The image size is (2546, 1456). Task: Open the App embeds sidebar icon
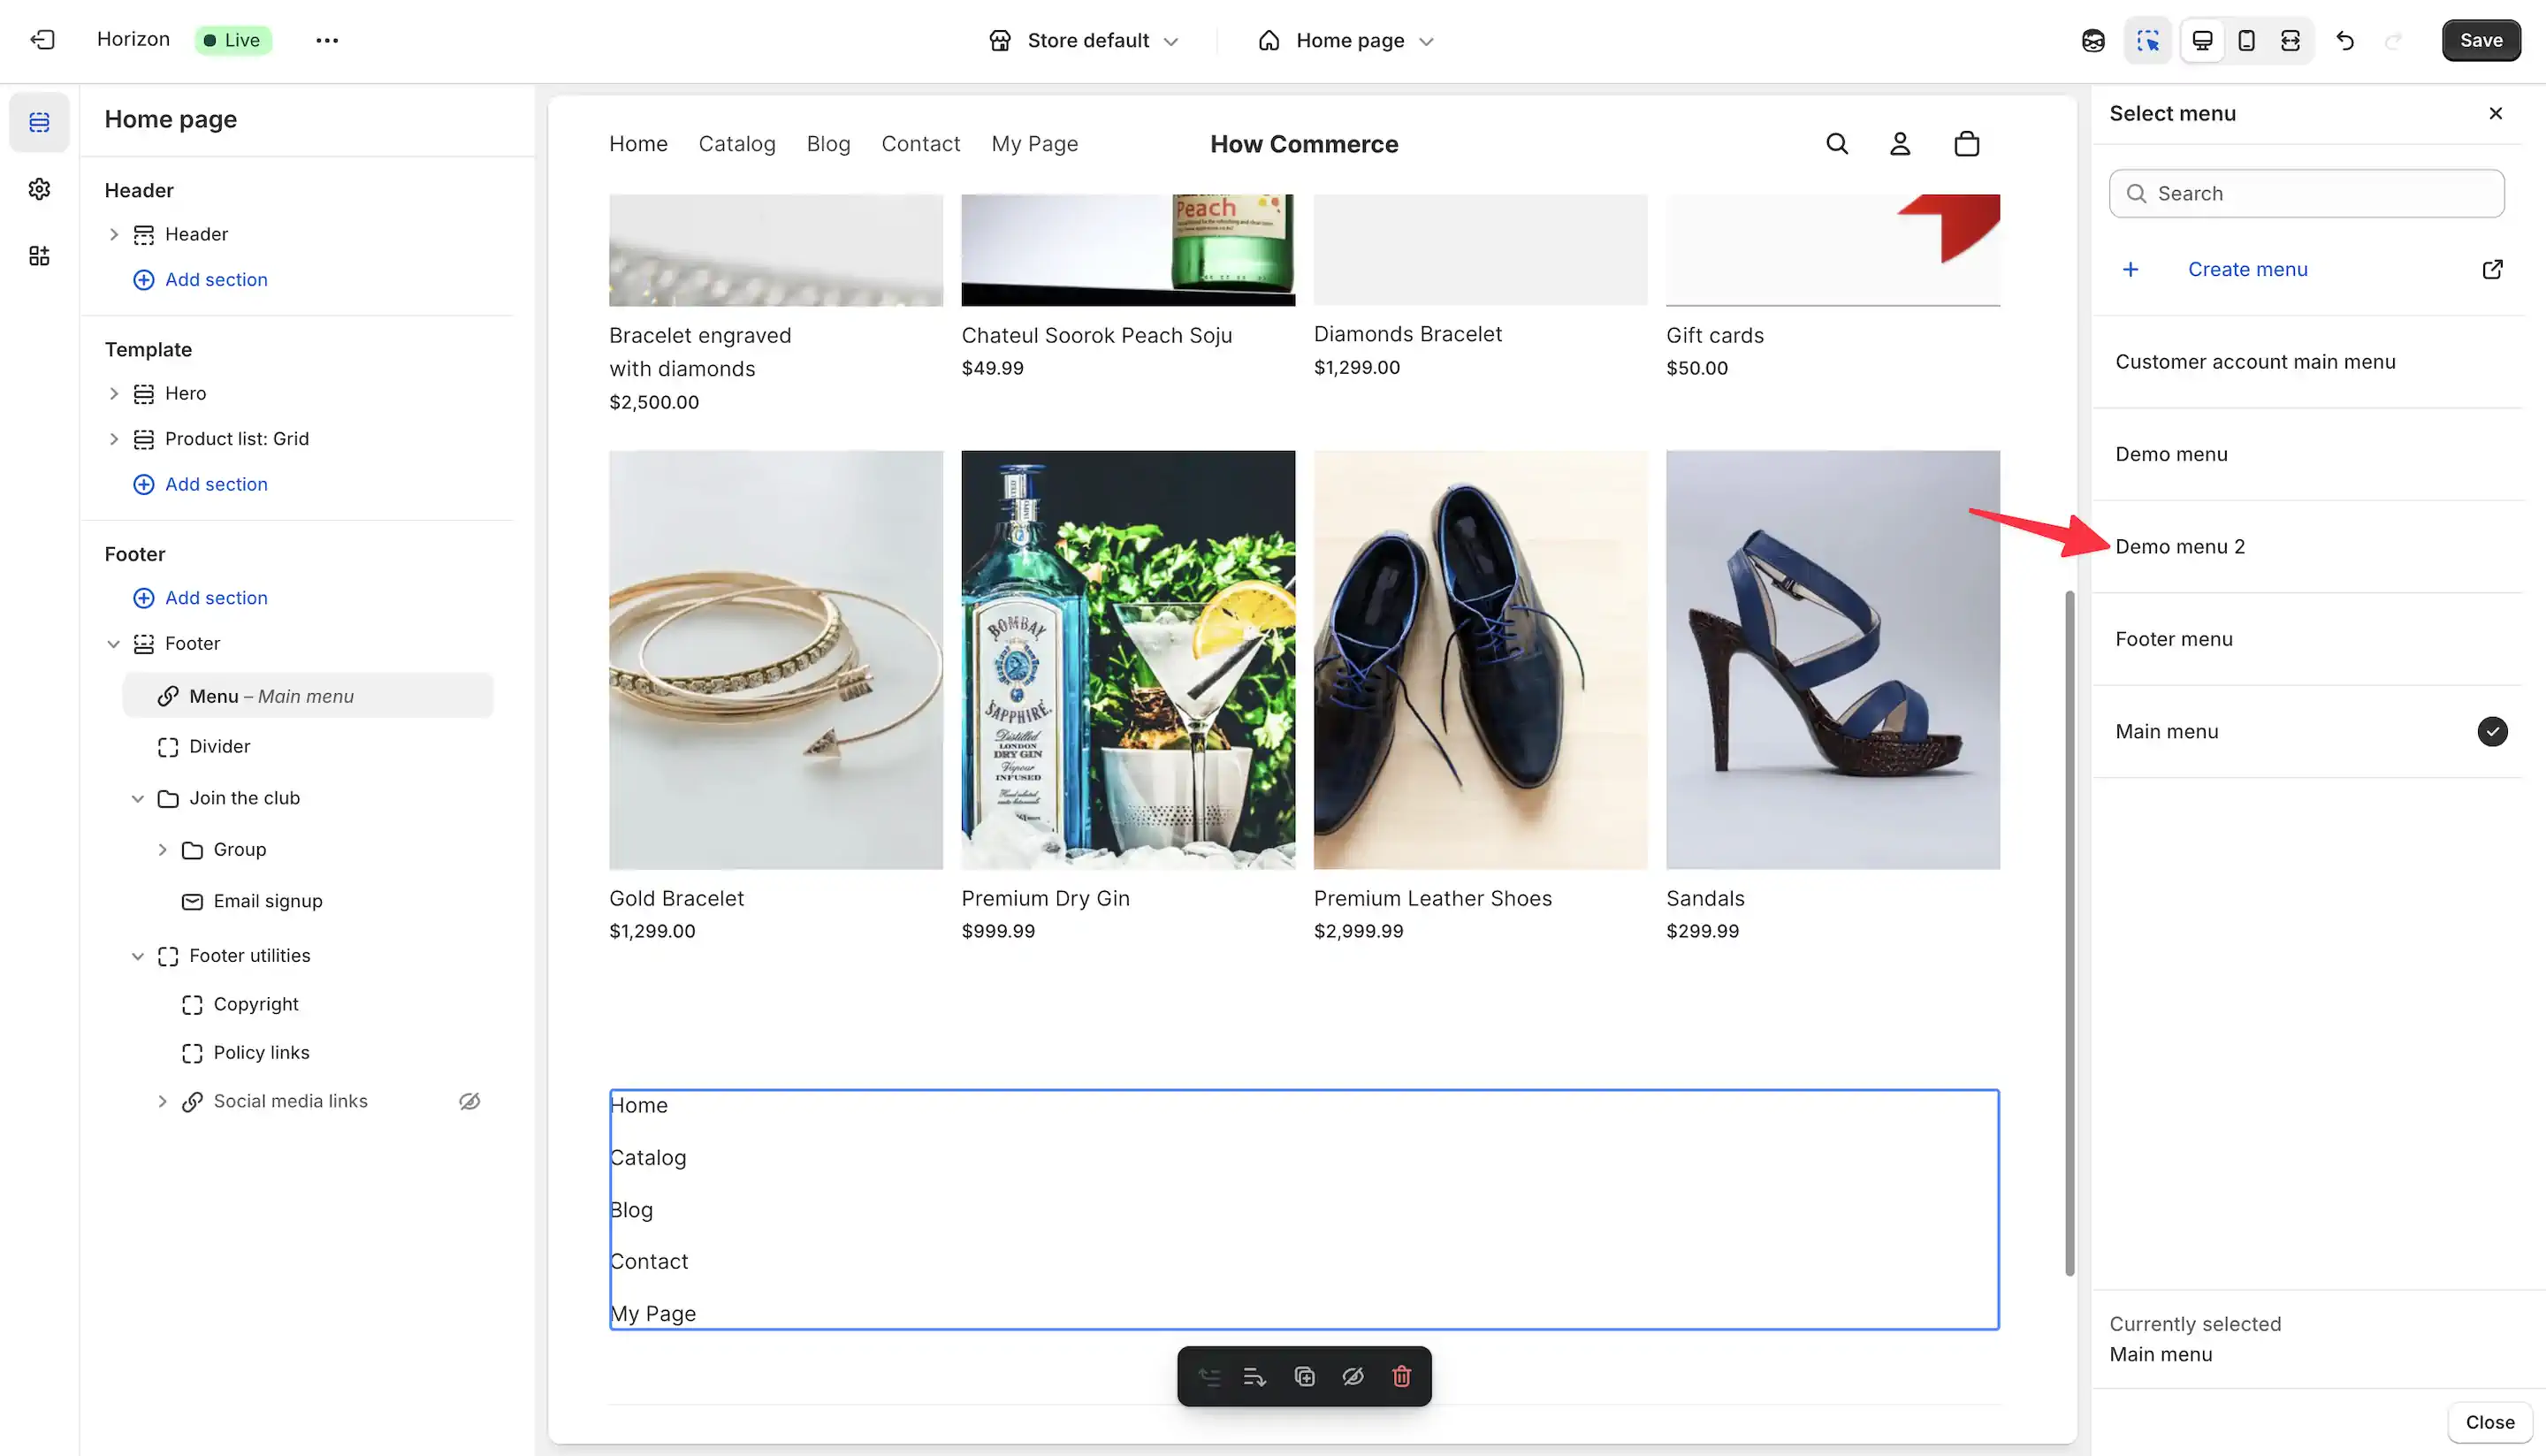point(39,256)
